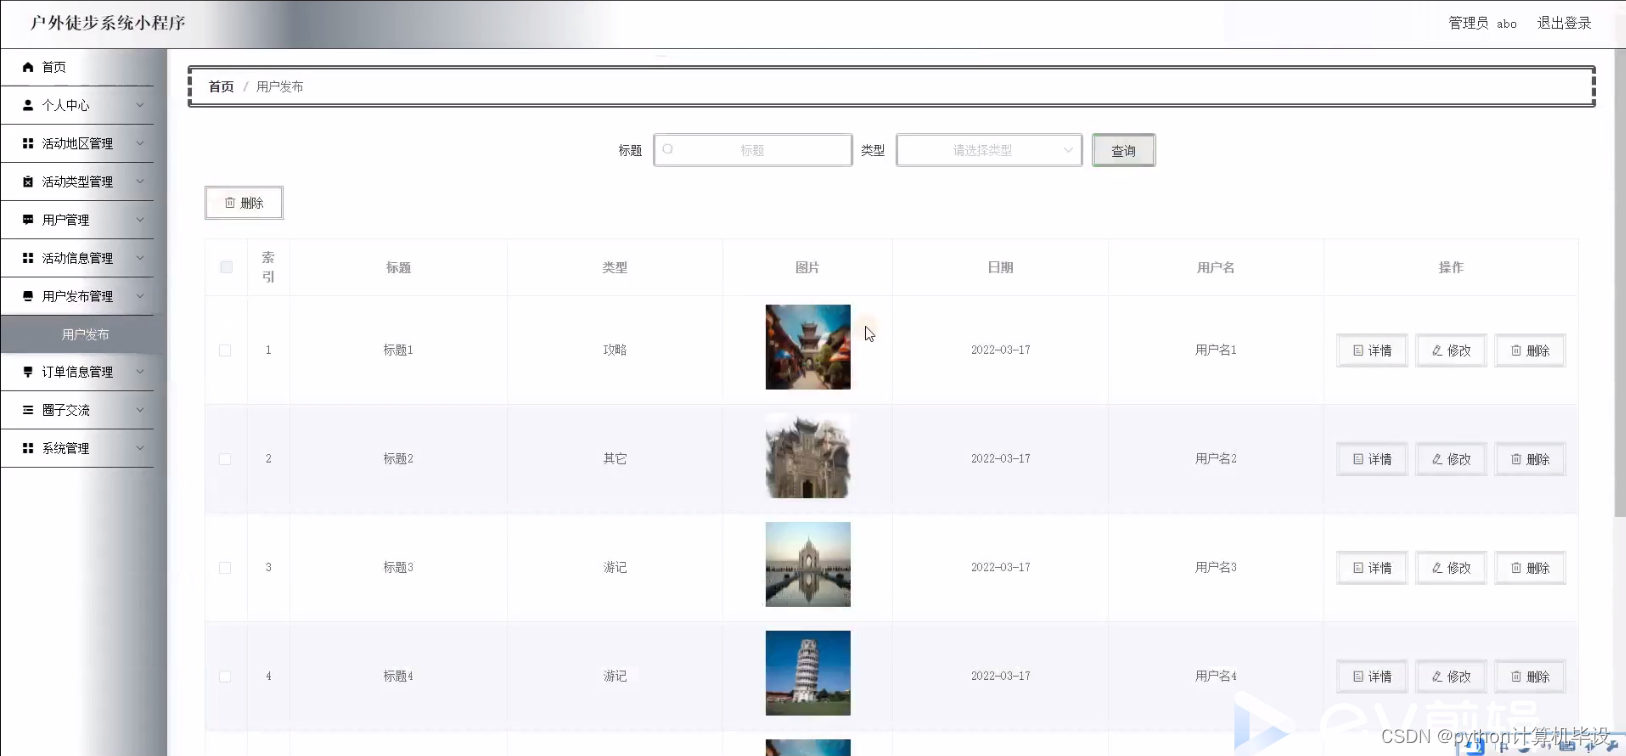Click the grid icon for 系统管理
This screenshot has width=1626, height=756.
[28, 448]
